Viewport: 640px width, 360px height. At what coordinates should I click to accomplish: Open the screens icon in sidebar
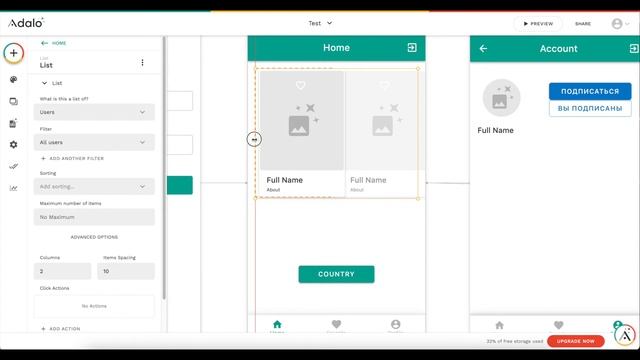13,101
